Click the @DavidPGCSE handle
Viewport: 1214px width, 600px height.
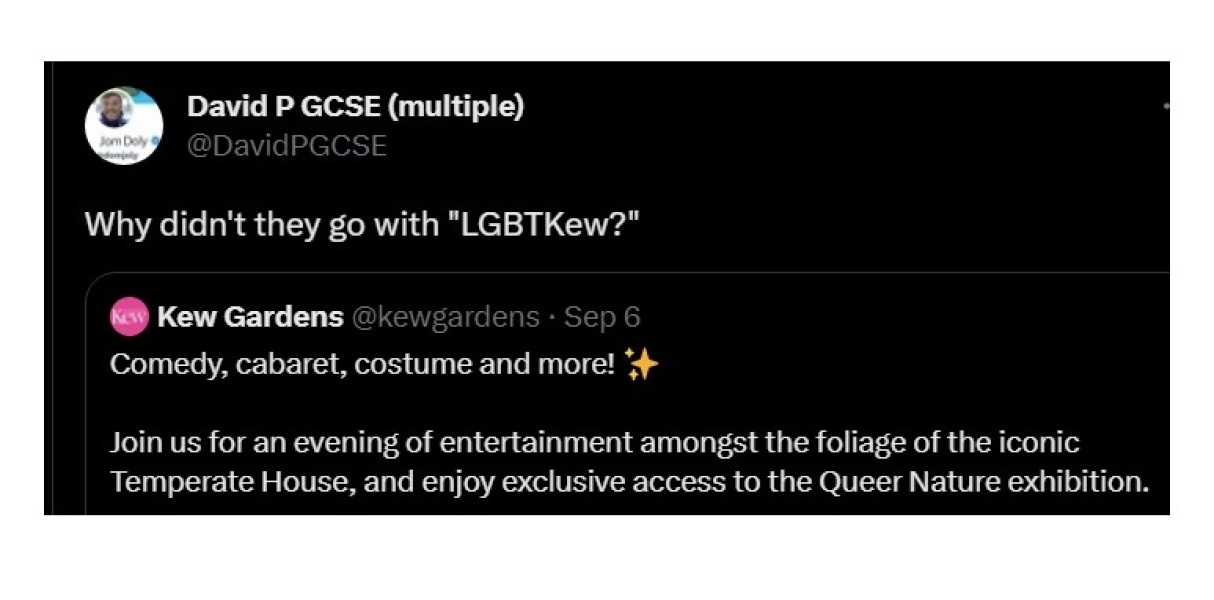(286, 146)
